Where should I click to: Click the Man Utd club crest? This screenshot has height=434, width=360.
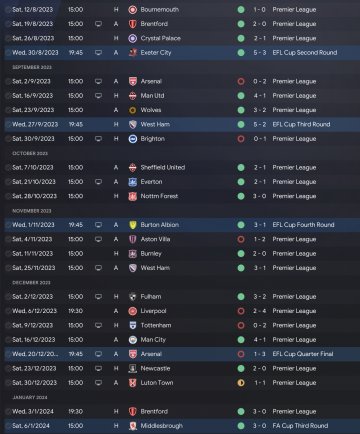tap(133, 96)
